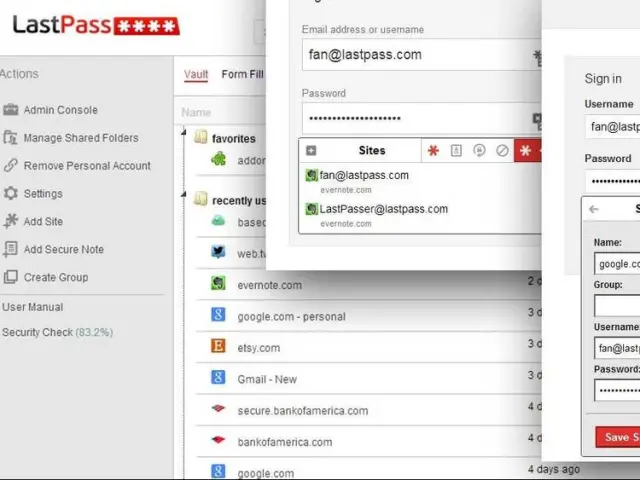
Task: Click back arrow in the Save Site dialog
Action: pyautogui.click(x=594, y=209)
